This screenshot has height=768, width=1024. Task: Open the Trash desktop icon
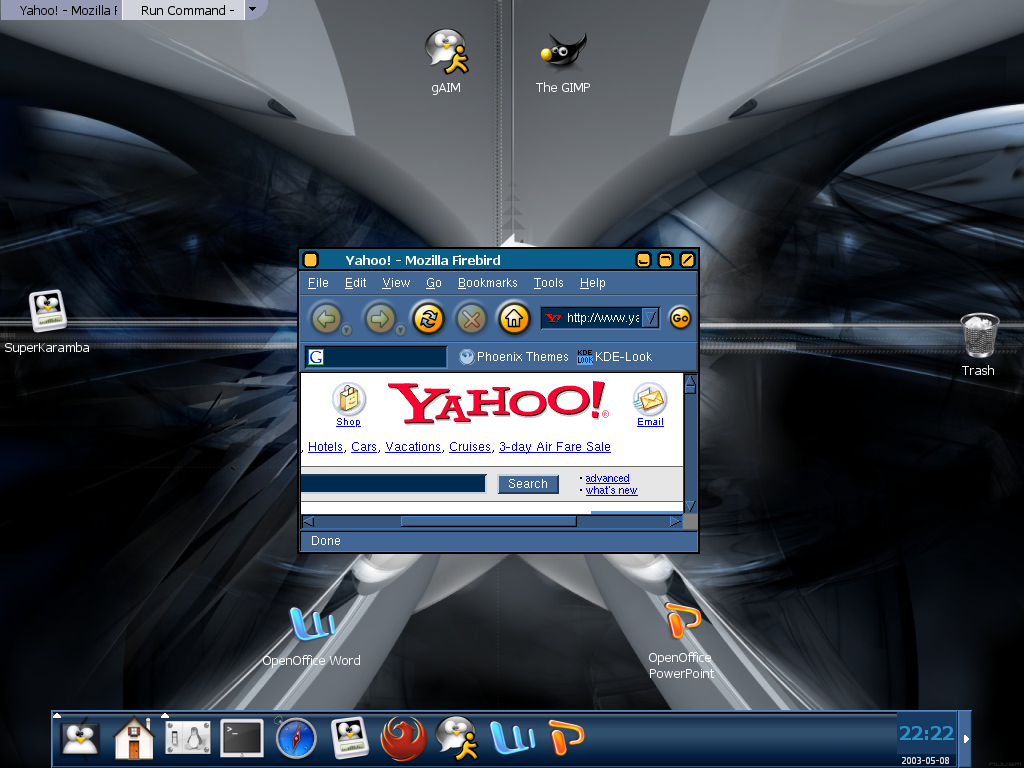click(x=979, y=344)
